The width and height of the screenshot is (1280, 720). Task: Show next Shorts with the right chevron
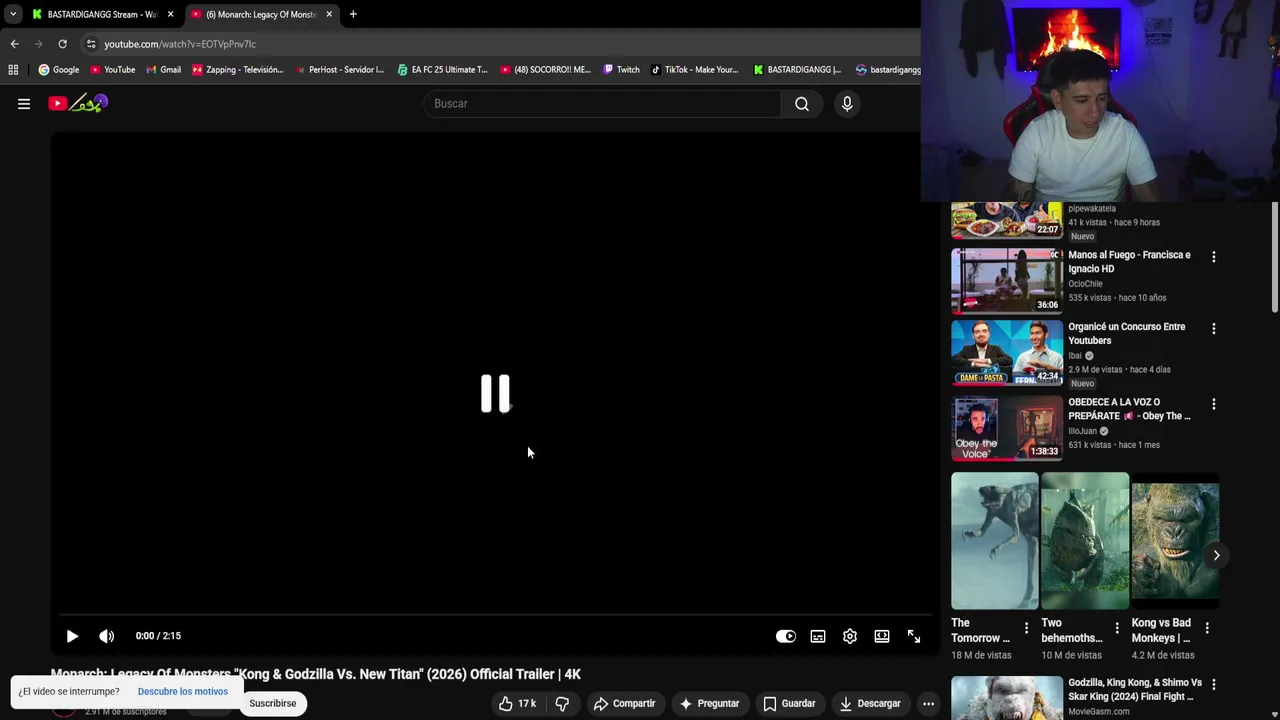1216,555
